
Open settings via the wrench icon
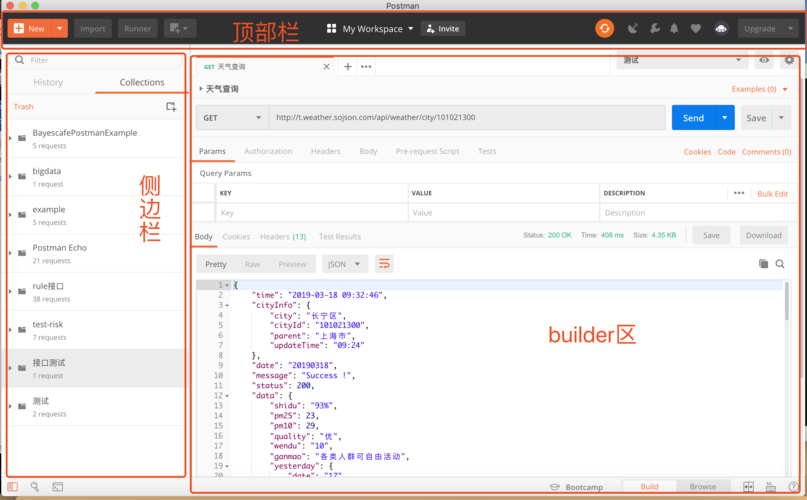[654, 29]
